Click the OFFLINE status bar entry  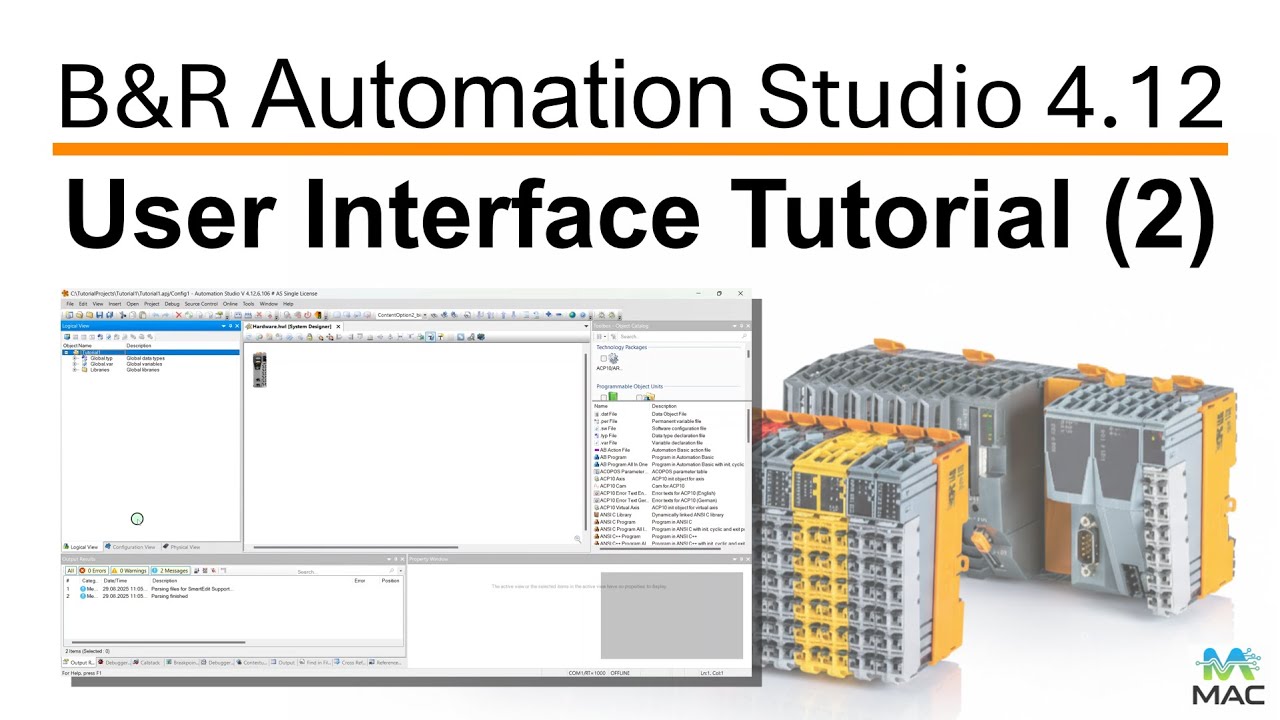pos(620,673)
